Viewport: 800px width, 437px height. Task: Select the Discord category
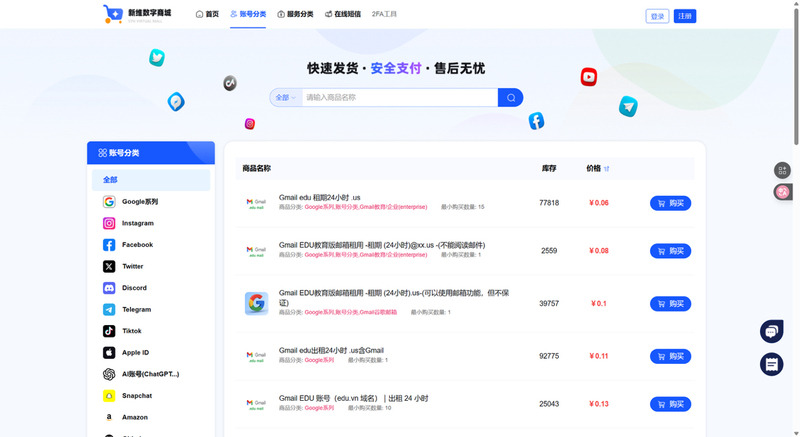[x=134, y=288]
